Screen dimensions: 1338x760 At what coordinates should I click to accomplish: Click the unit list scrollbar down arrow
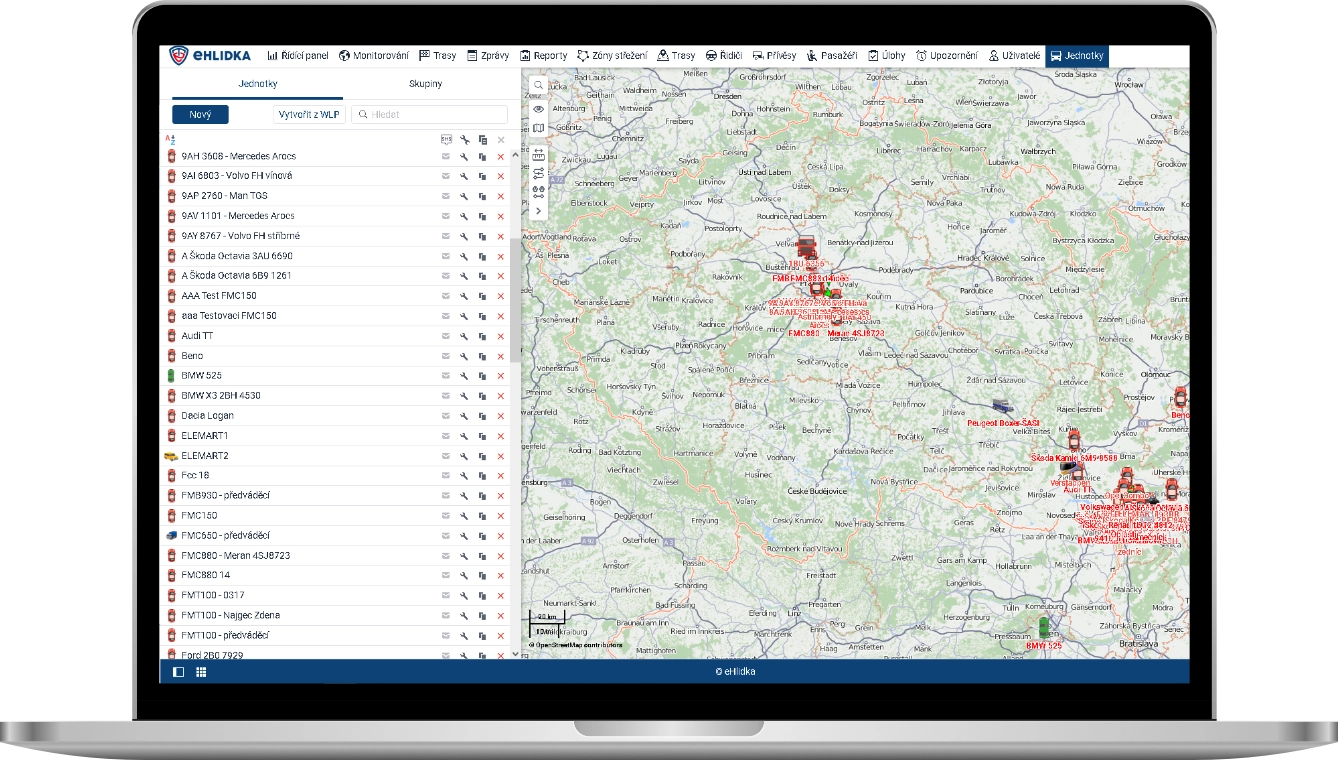click(515, 654)
